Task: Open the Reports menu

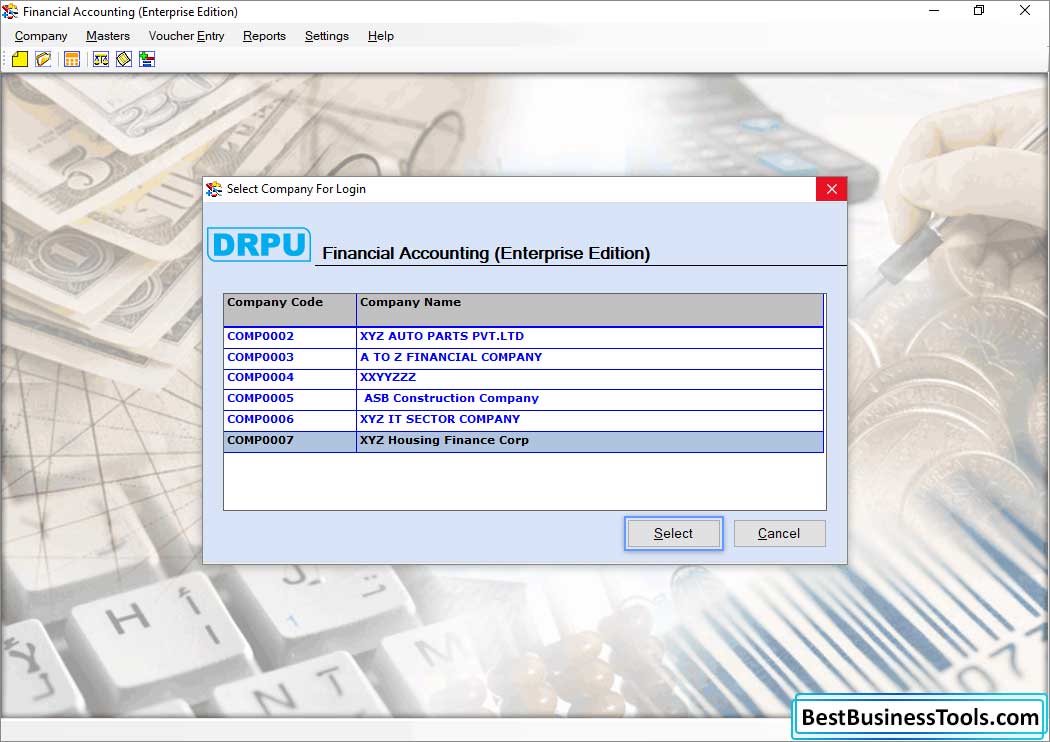Action: coord(264,36)
